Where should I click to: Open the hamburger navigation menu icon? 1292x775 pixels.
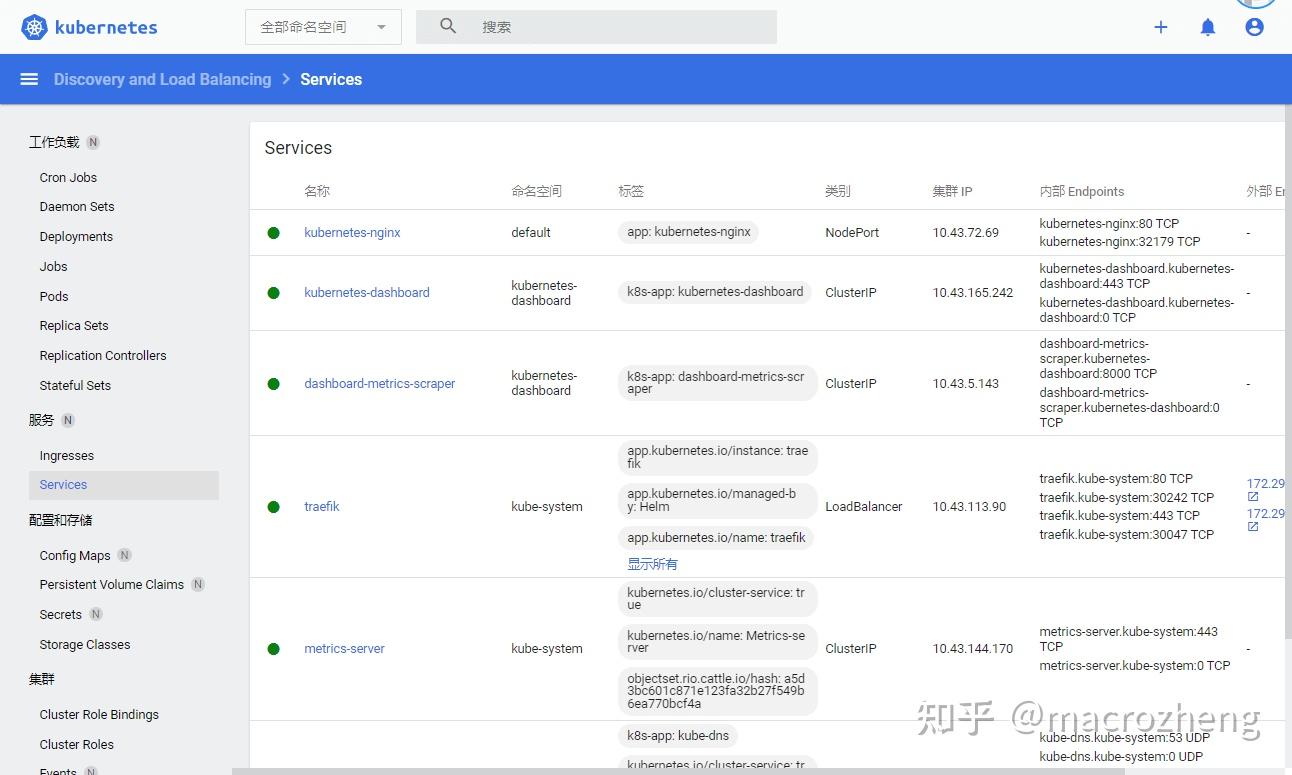[x=29, y=79]
